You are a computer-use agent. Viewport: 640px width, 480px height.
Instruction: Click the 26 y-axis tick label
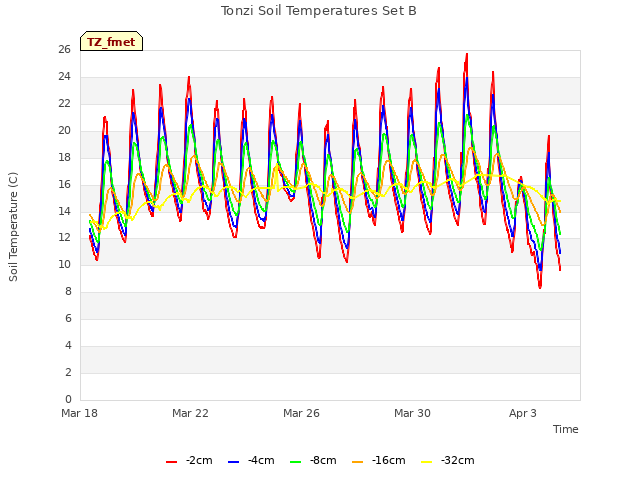pyautogui.click(x=64, y=50)
